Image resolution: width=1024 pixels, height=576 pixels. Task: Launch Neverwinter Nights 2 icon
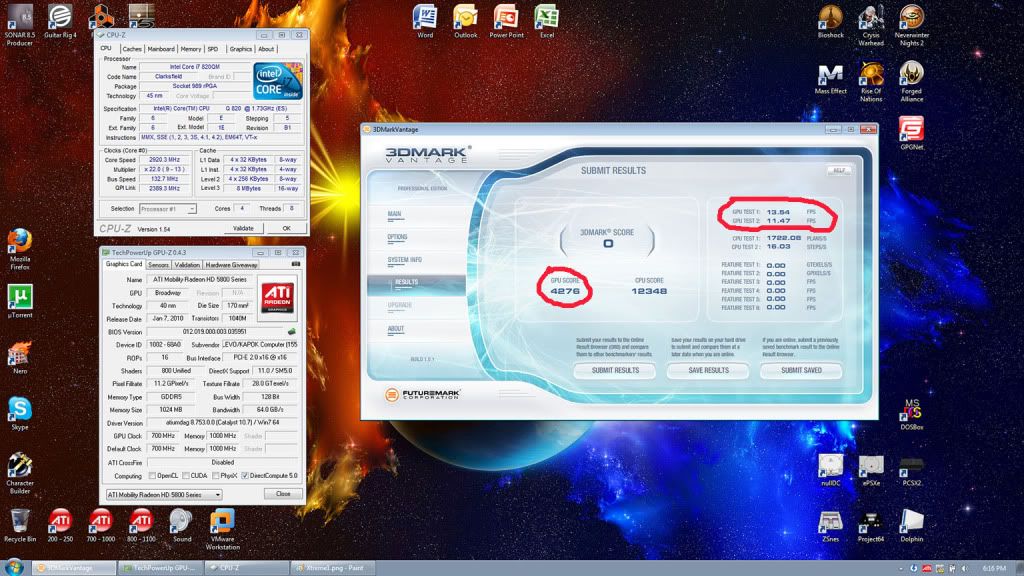(912, 25)
